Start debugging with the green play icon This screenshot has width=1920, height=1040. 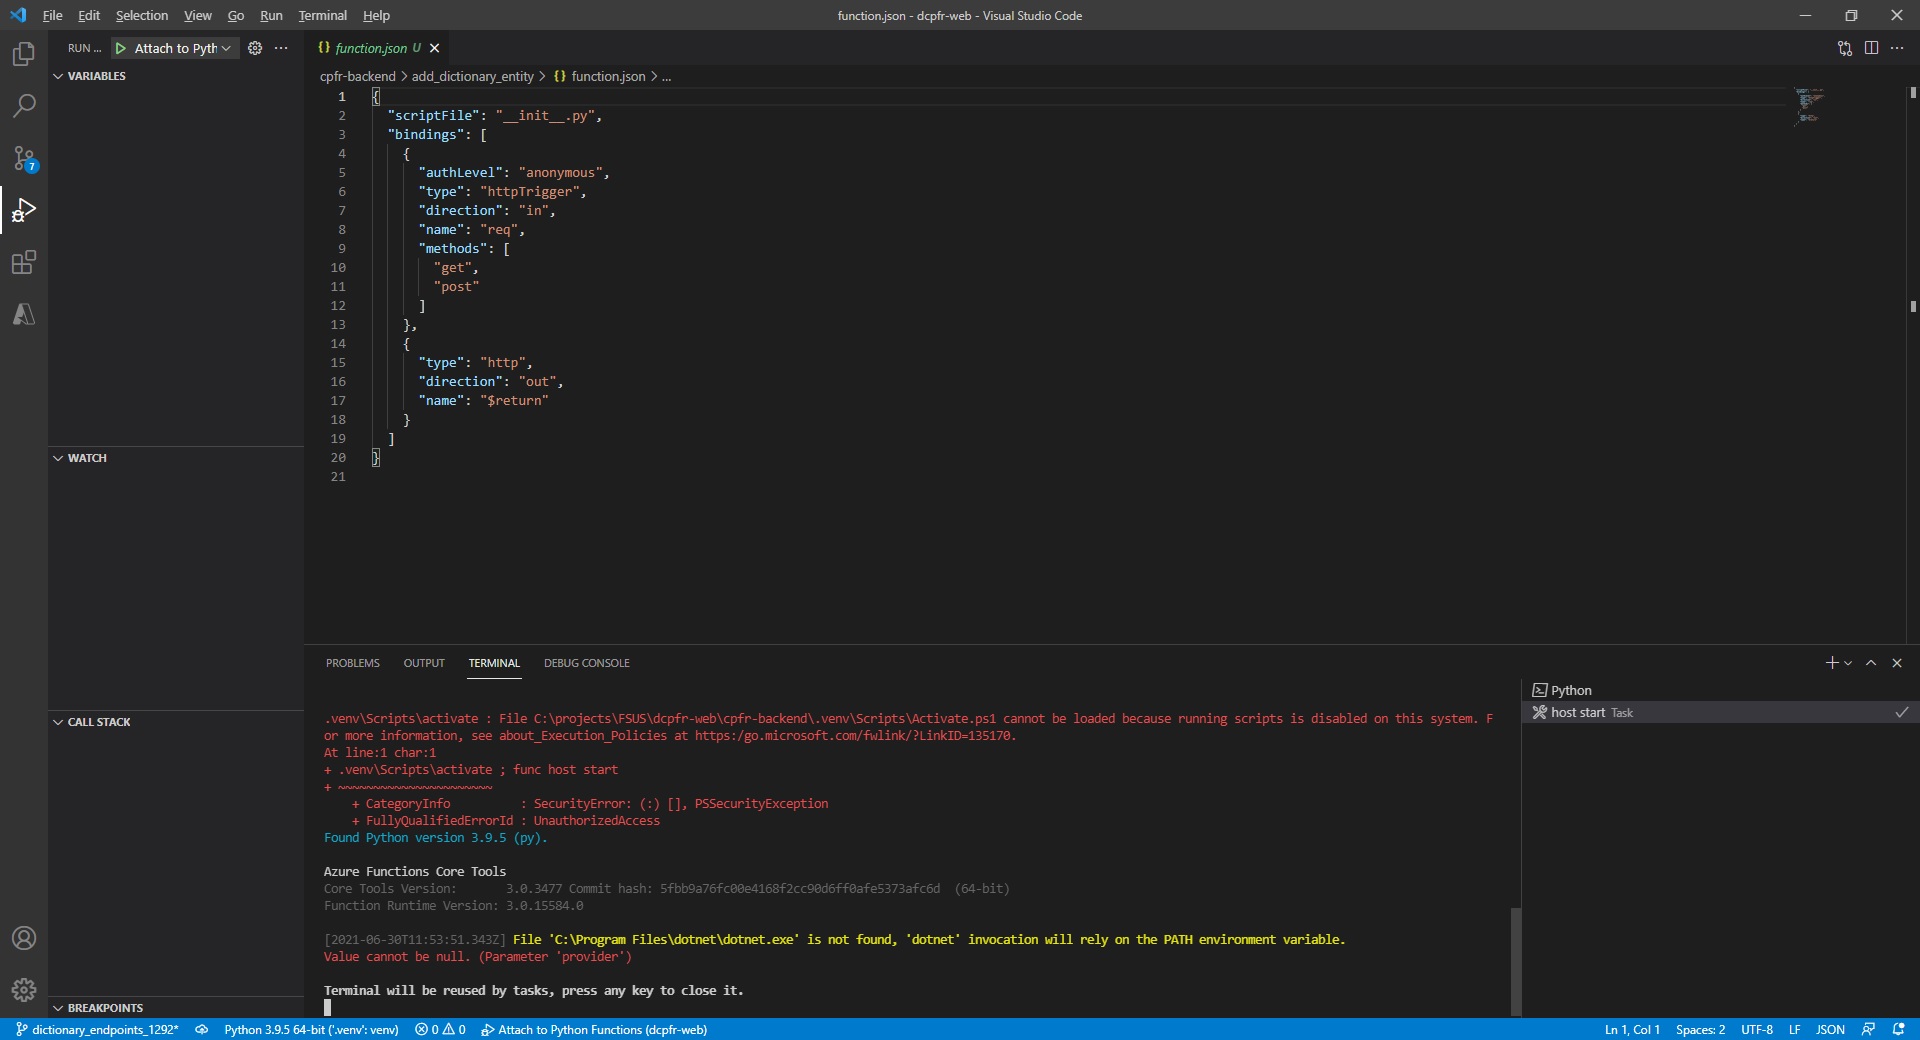click(x=121, y=48)
